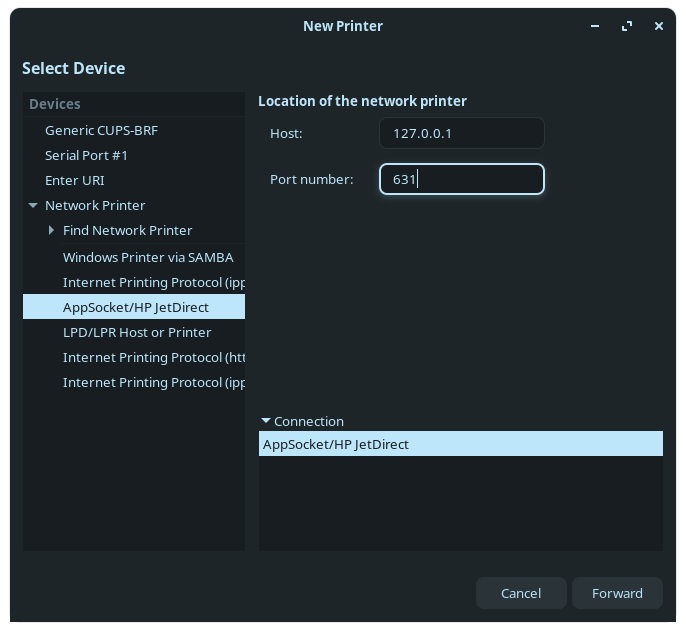Collapse the Connection section

coord(266,422)
